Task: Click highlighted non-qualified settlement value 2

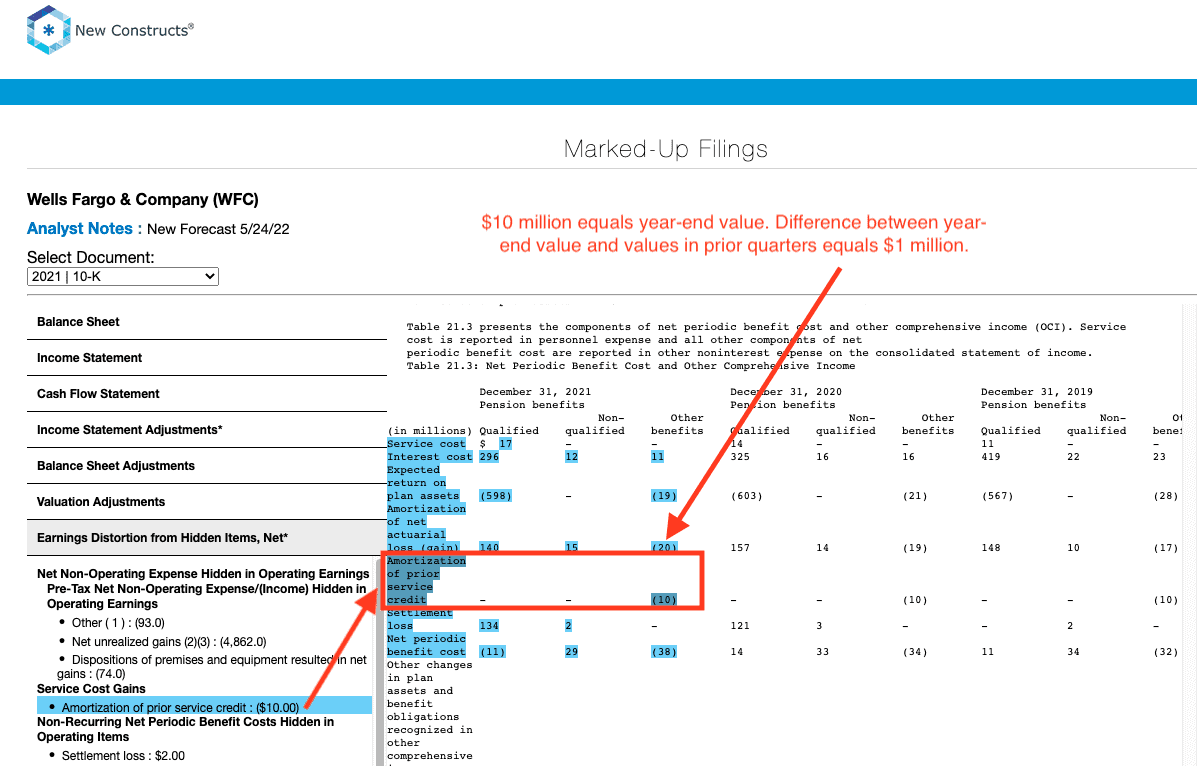Action: click(568, 625)
